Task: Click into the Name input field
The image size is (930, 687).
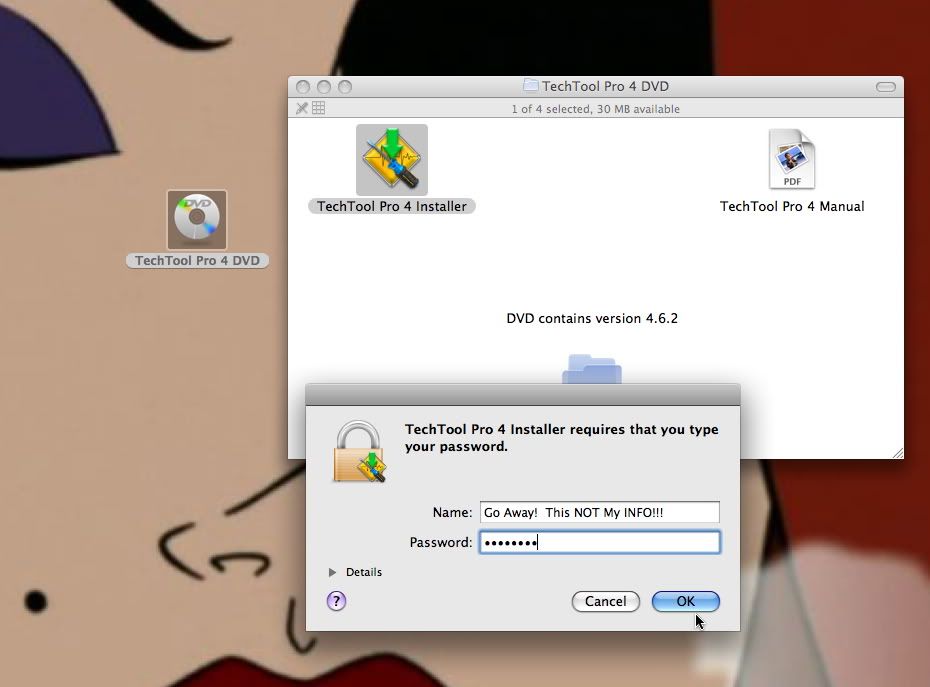Action: 600,512
